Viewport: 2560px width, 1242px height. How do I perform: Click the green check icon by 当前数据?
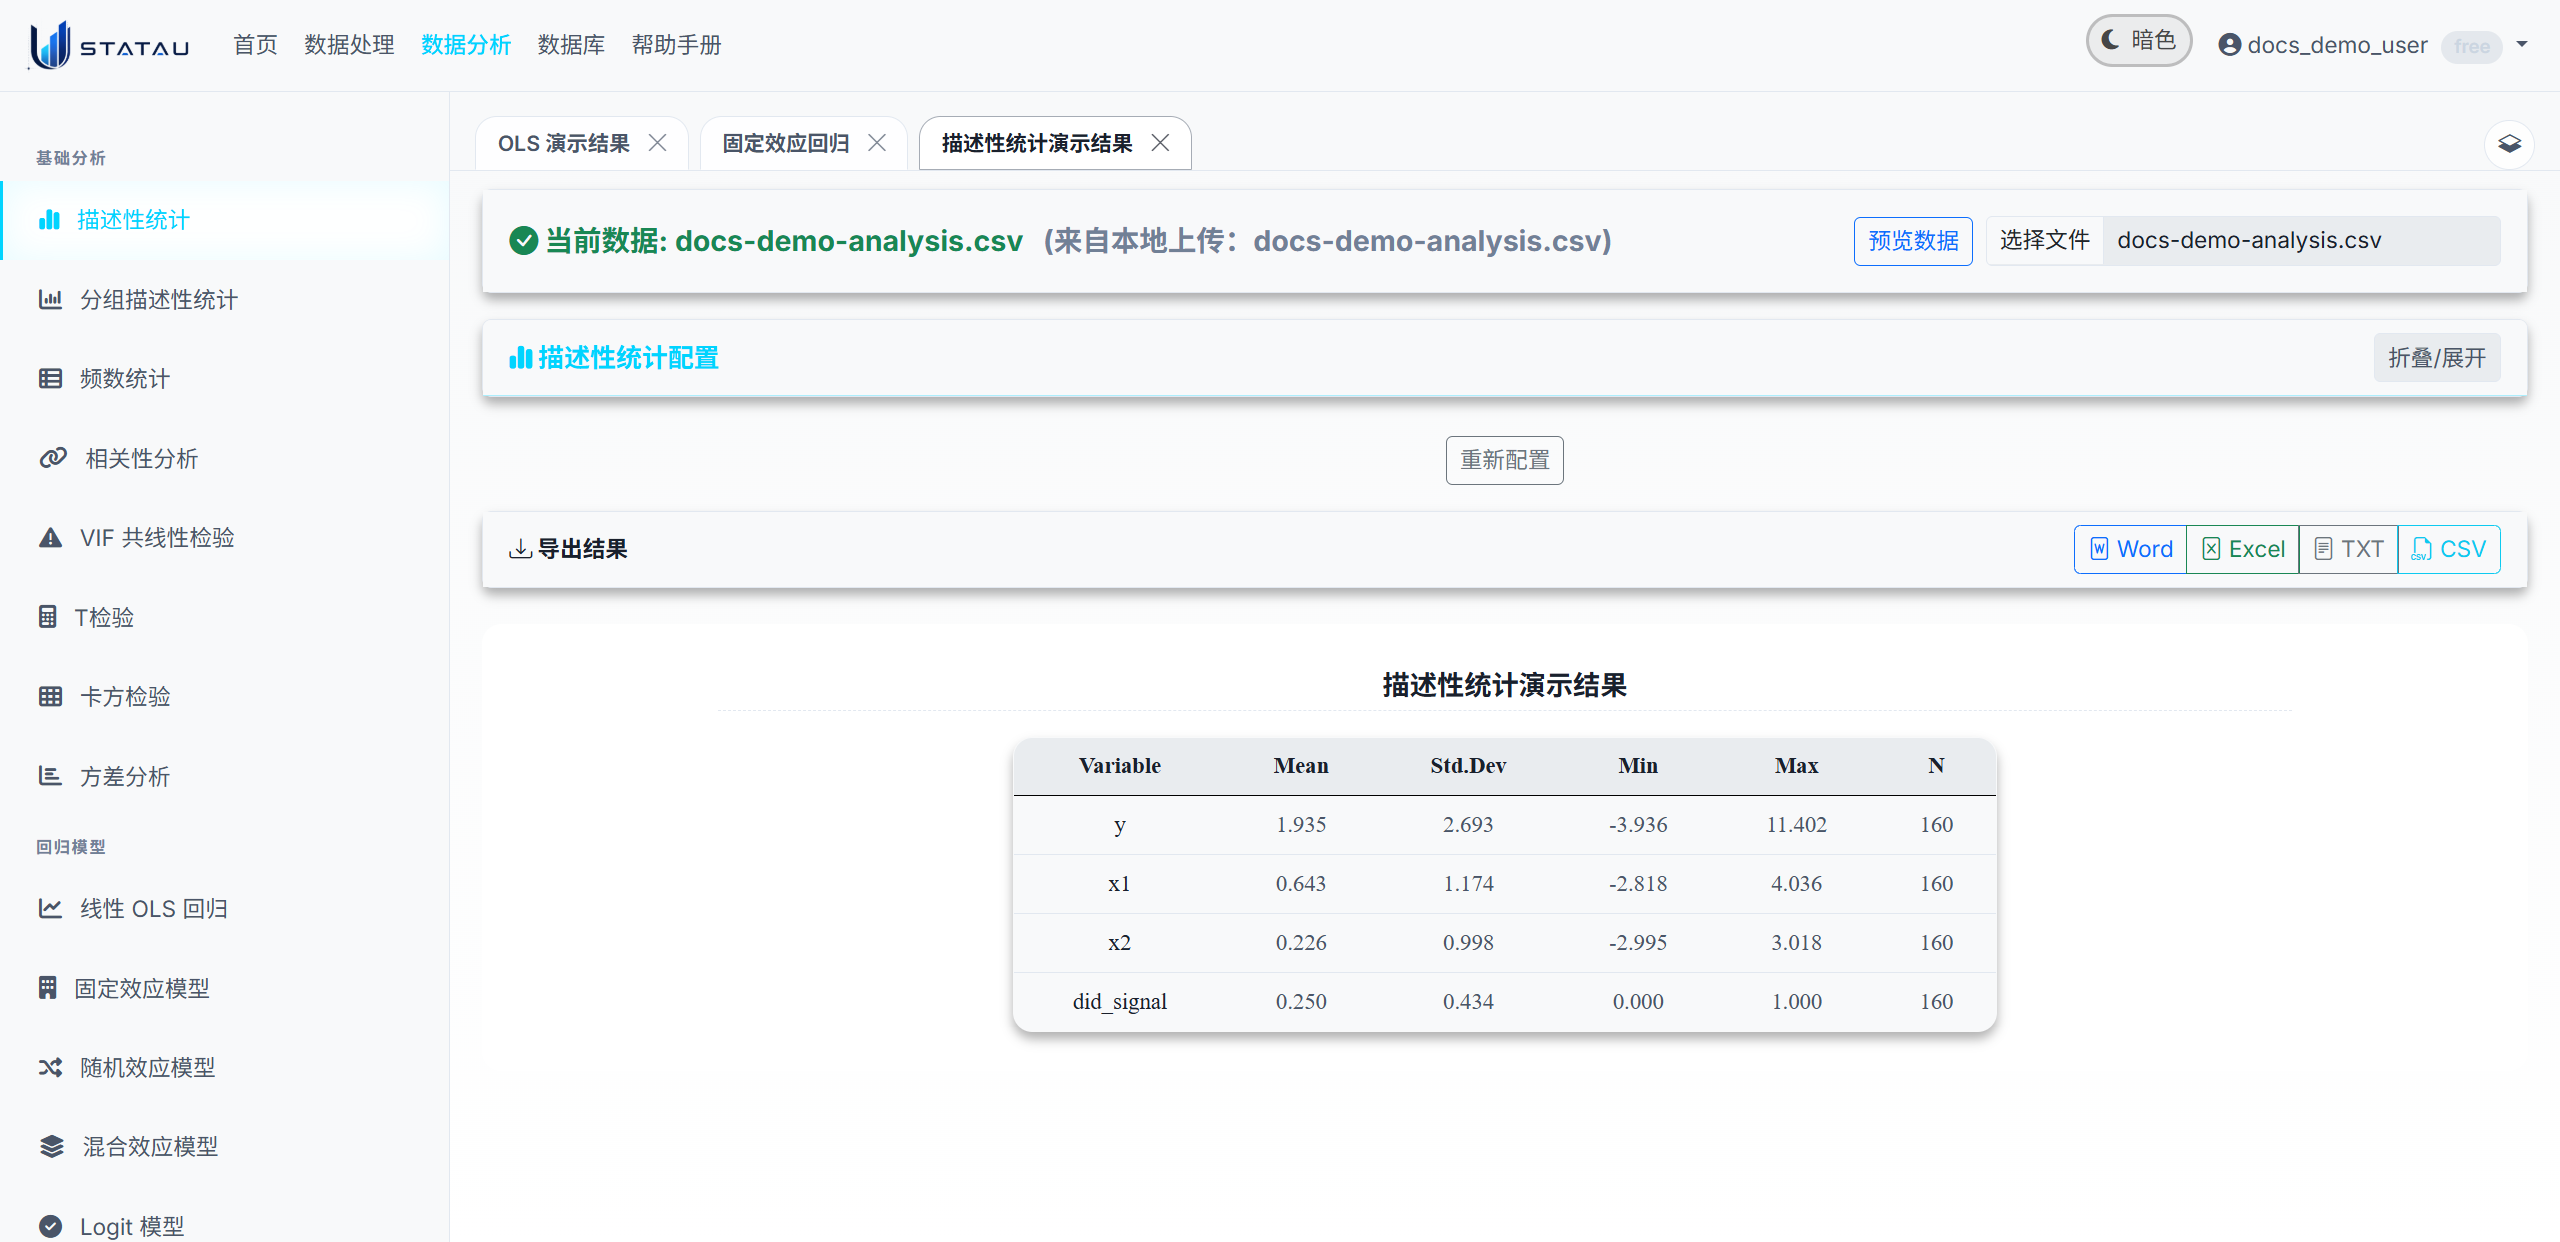click(524, 241)
